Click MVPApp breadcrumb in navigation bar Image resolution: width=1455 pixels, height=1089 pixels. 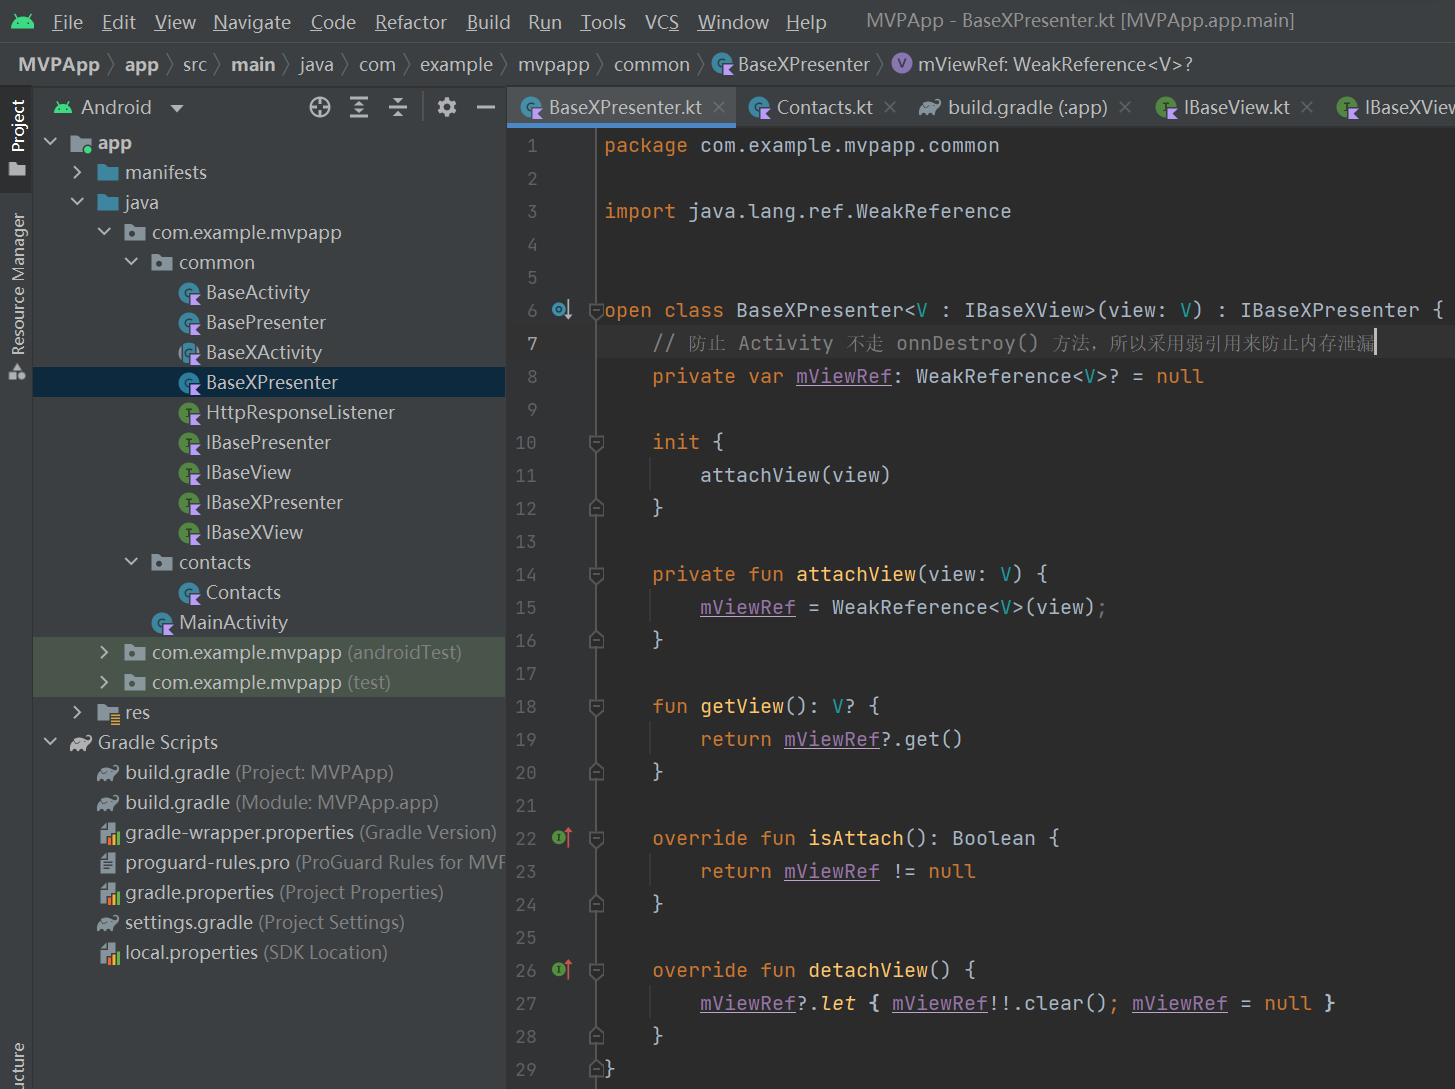pos(59,65)
